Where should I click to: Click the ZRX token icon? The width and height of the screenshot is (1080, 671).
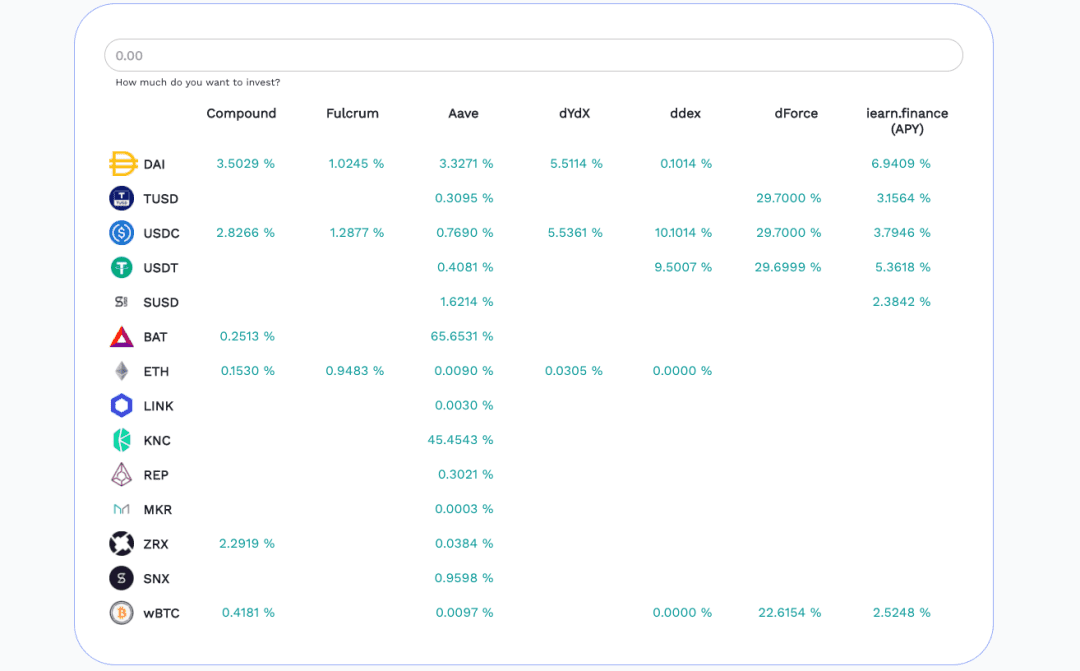[122, 544]
